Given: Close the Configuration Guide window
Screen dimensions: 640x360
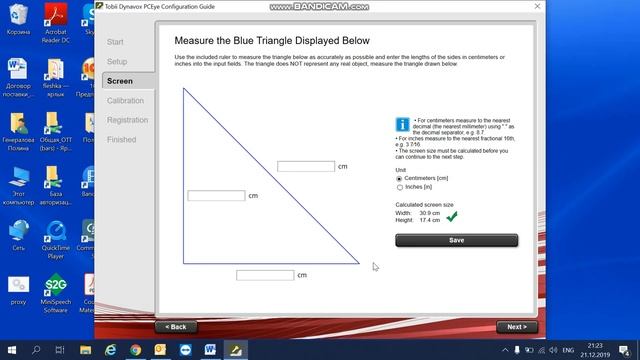Looking at the screenshot, I should pyautogui.click(x=537, y=6).
